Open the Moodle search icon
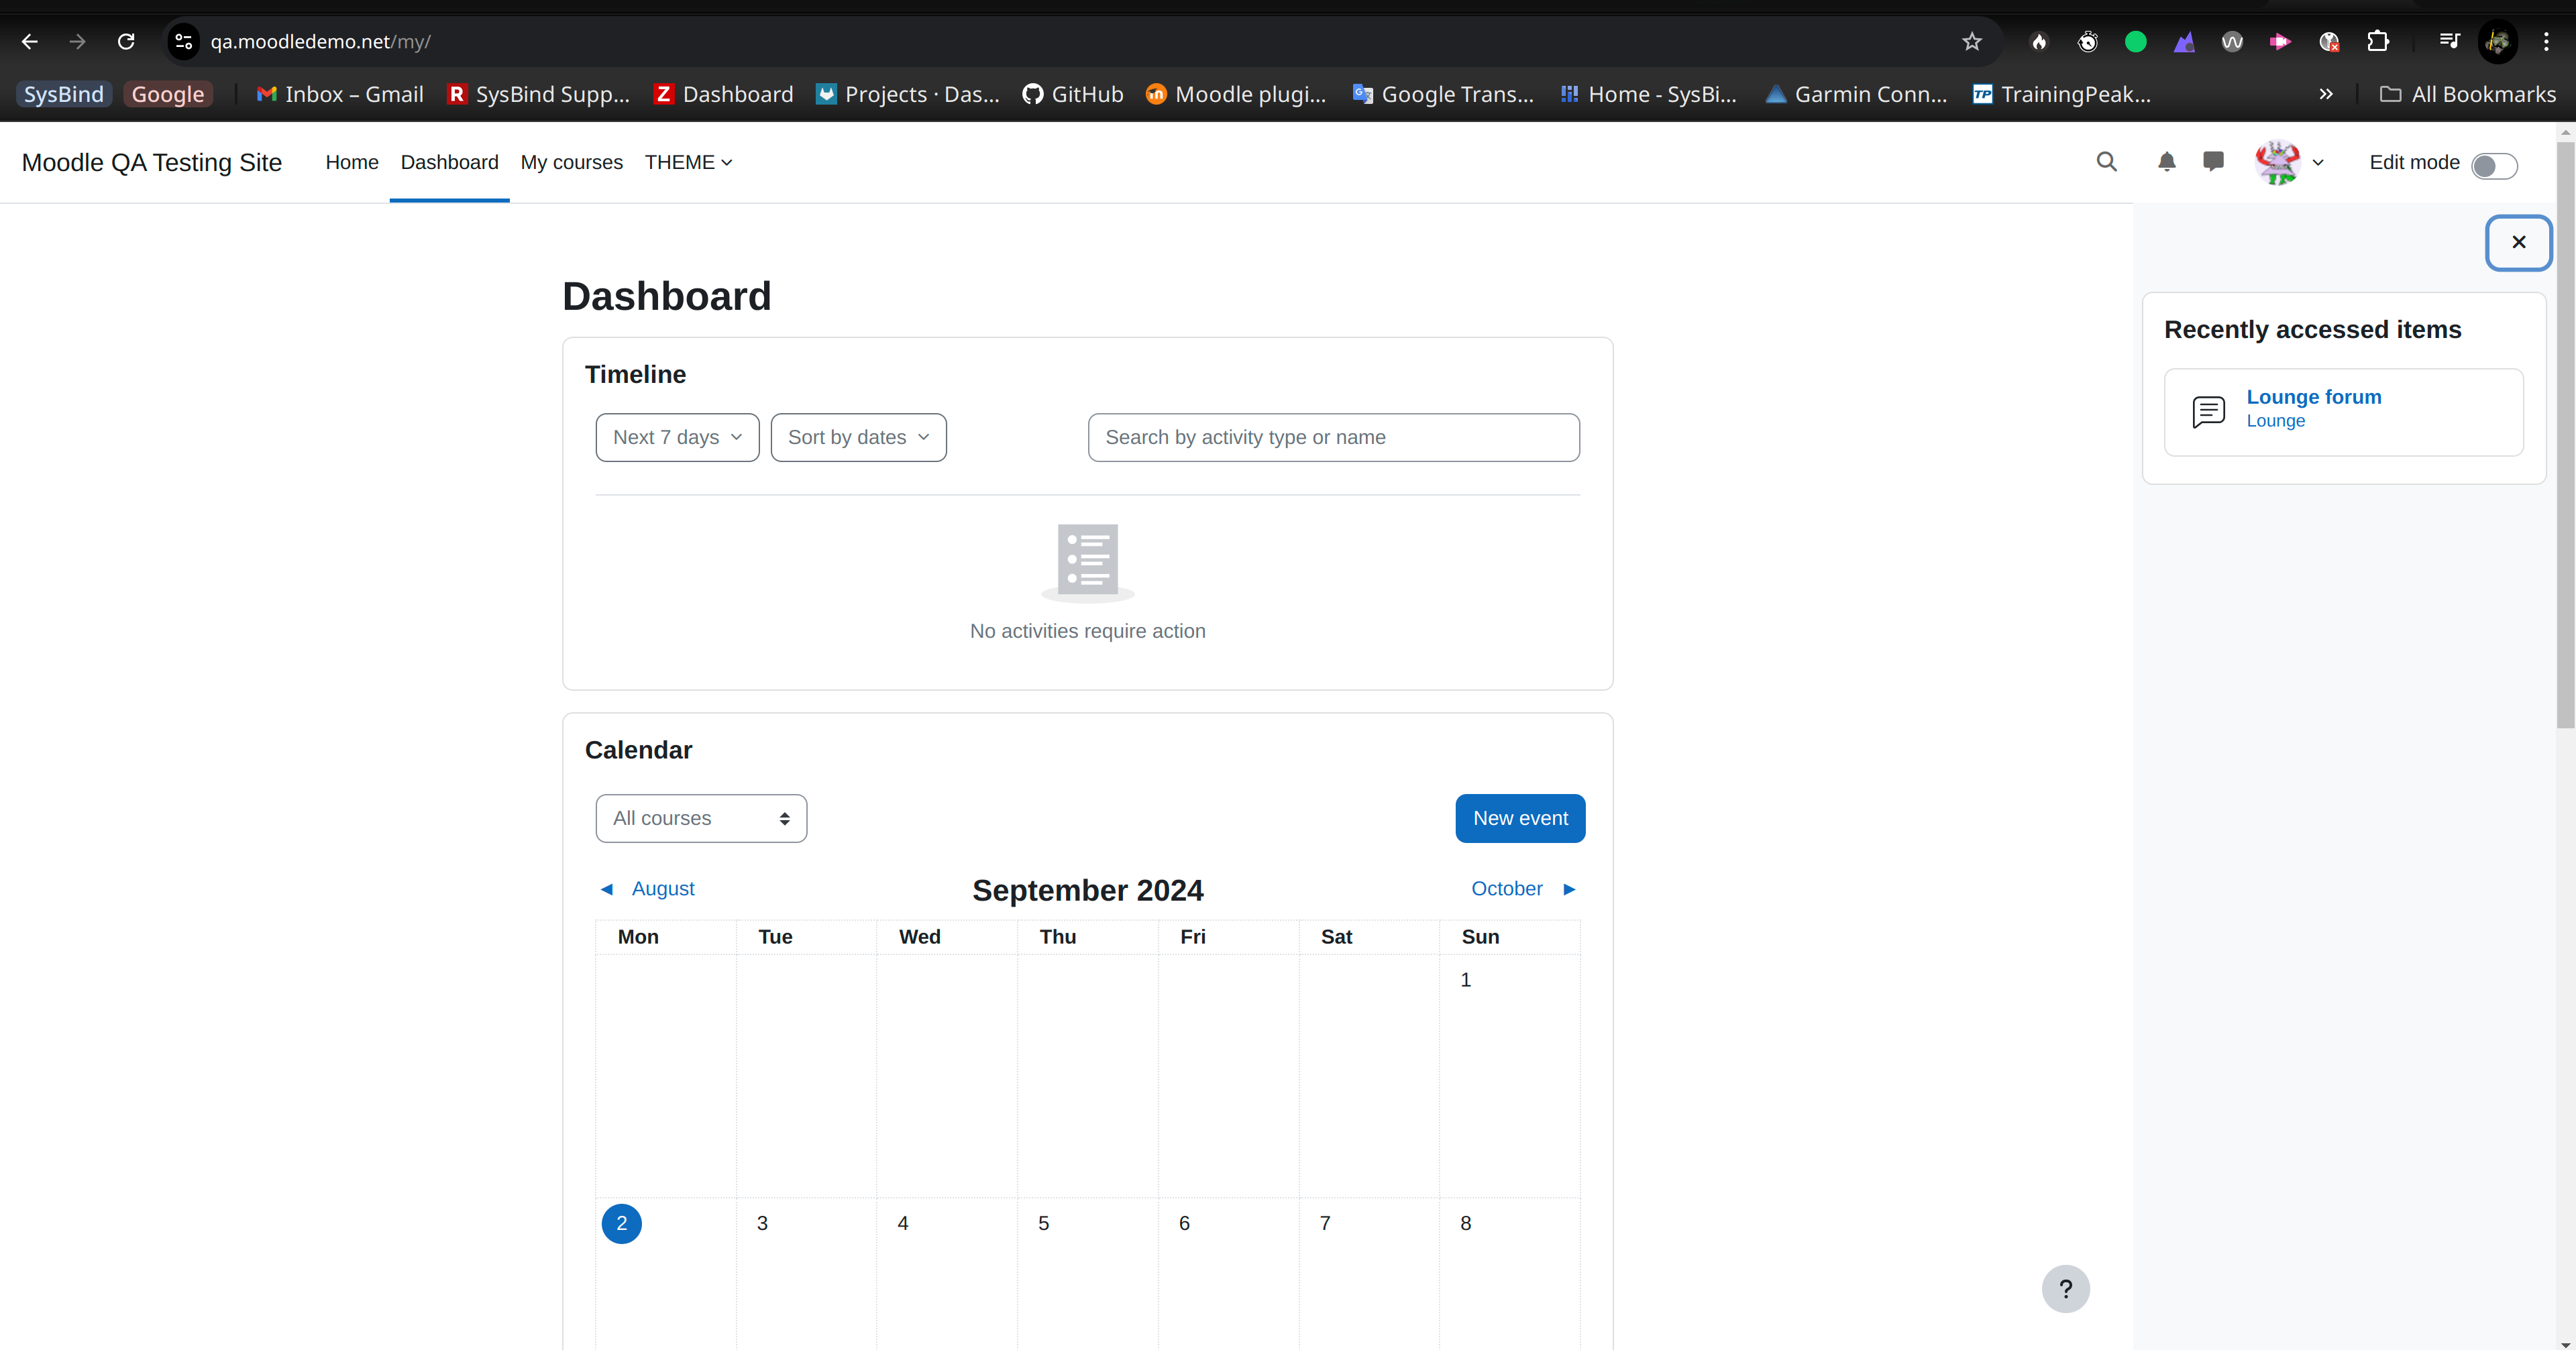The width and height of the screenshot is (2576, 1350). [2106, 162]
